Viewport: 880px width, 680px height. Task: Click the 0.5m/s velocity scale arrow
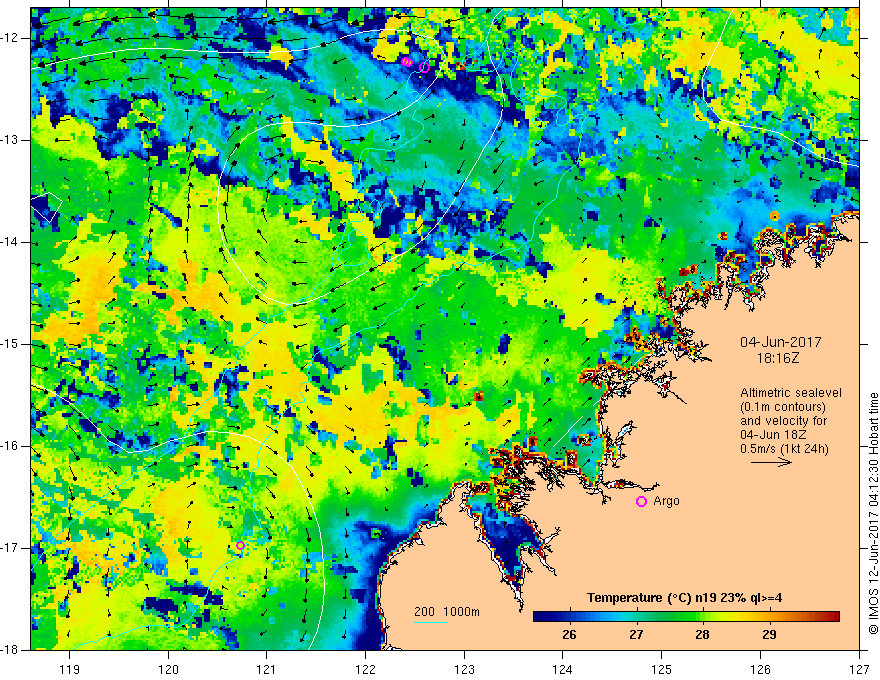(772, 462)
